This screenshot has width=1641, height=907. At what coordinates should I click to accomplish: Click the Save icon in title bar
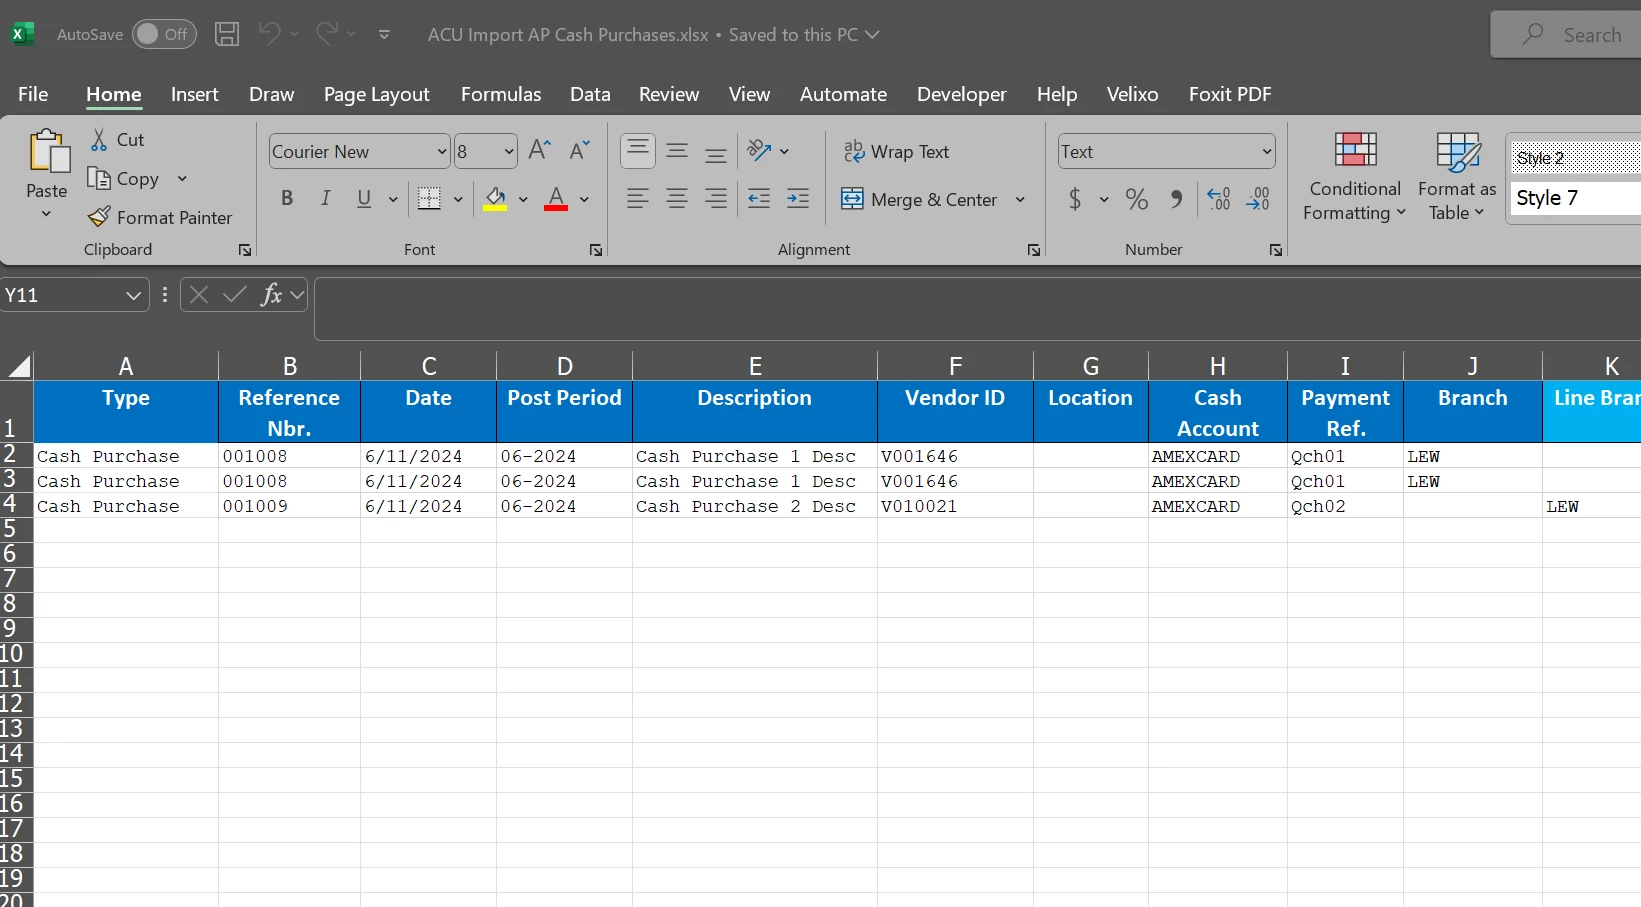click(x=227, y=34)
